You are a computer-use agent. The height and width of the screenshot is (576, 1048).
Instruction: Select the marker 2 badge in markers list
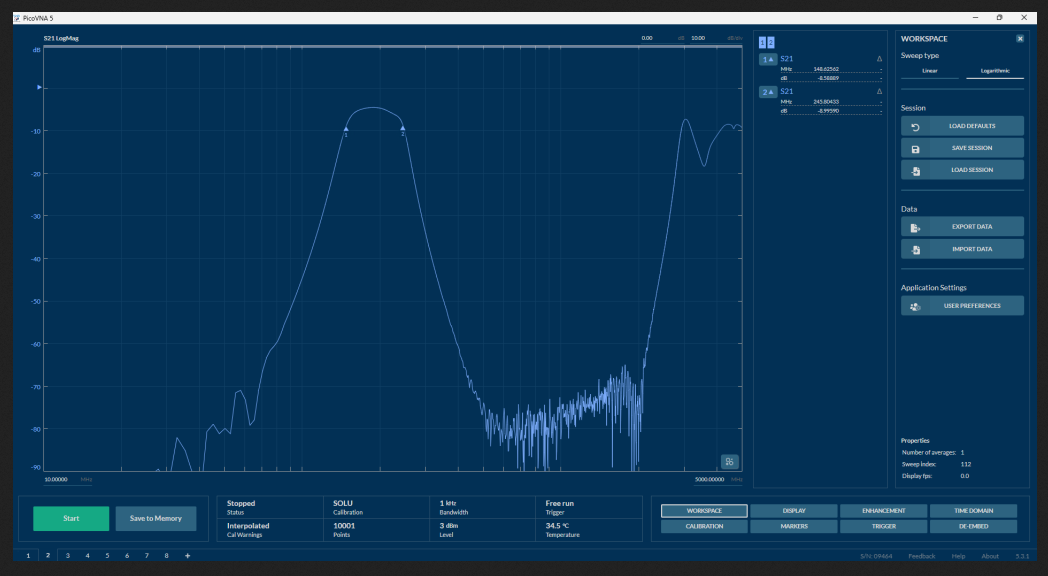(x=768, y=92)
